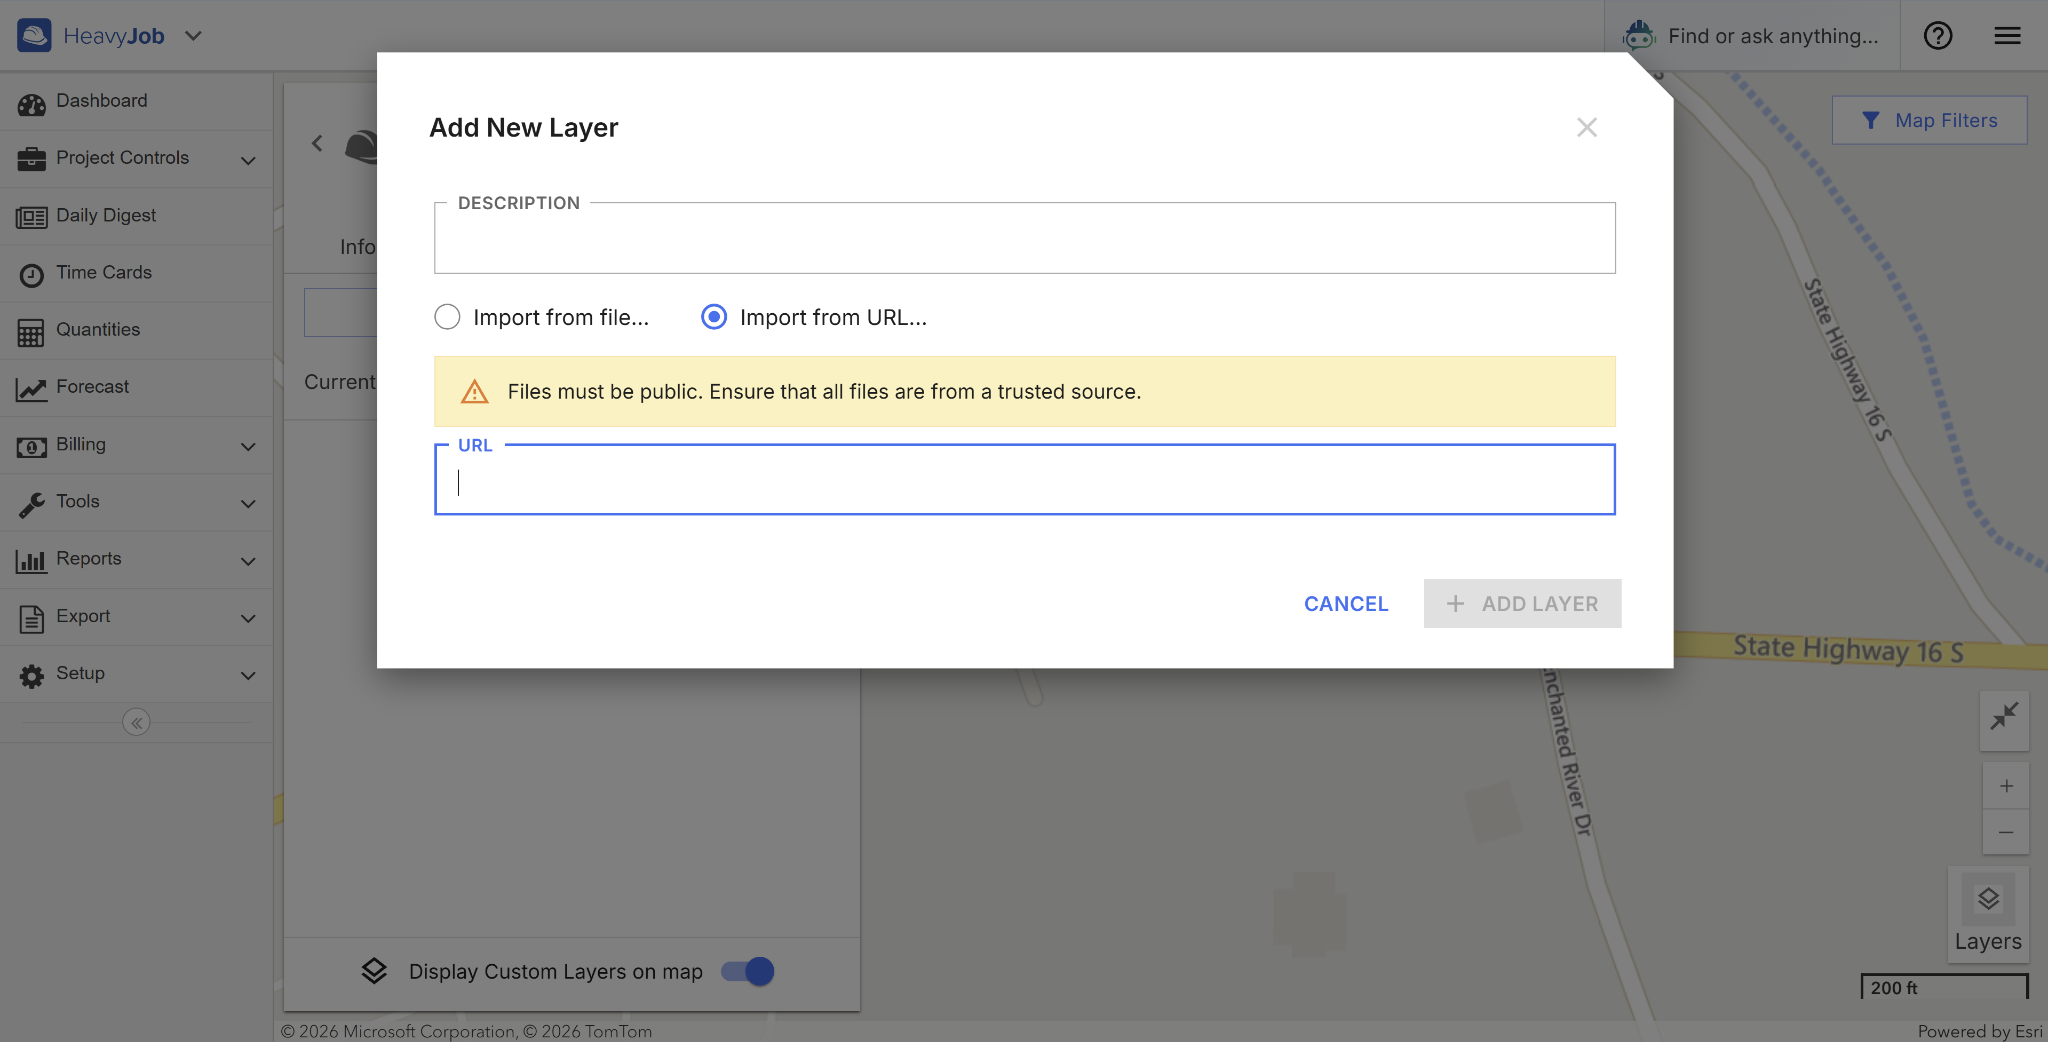
Task: Click the Forecast chart icon
Action: tap(31, 389)
